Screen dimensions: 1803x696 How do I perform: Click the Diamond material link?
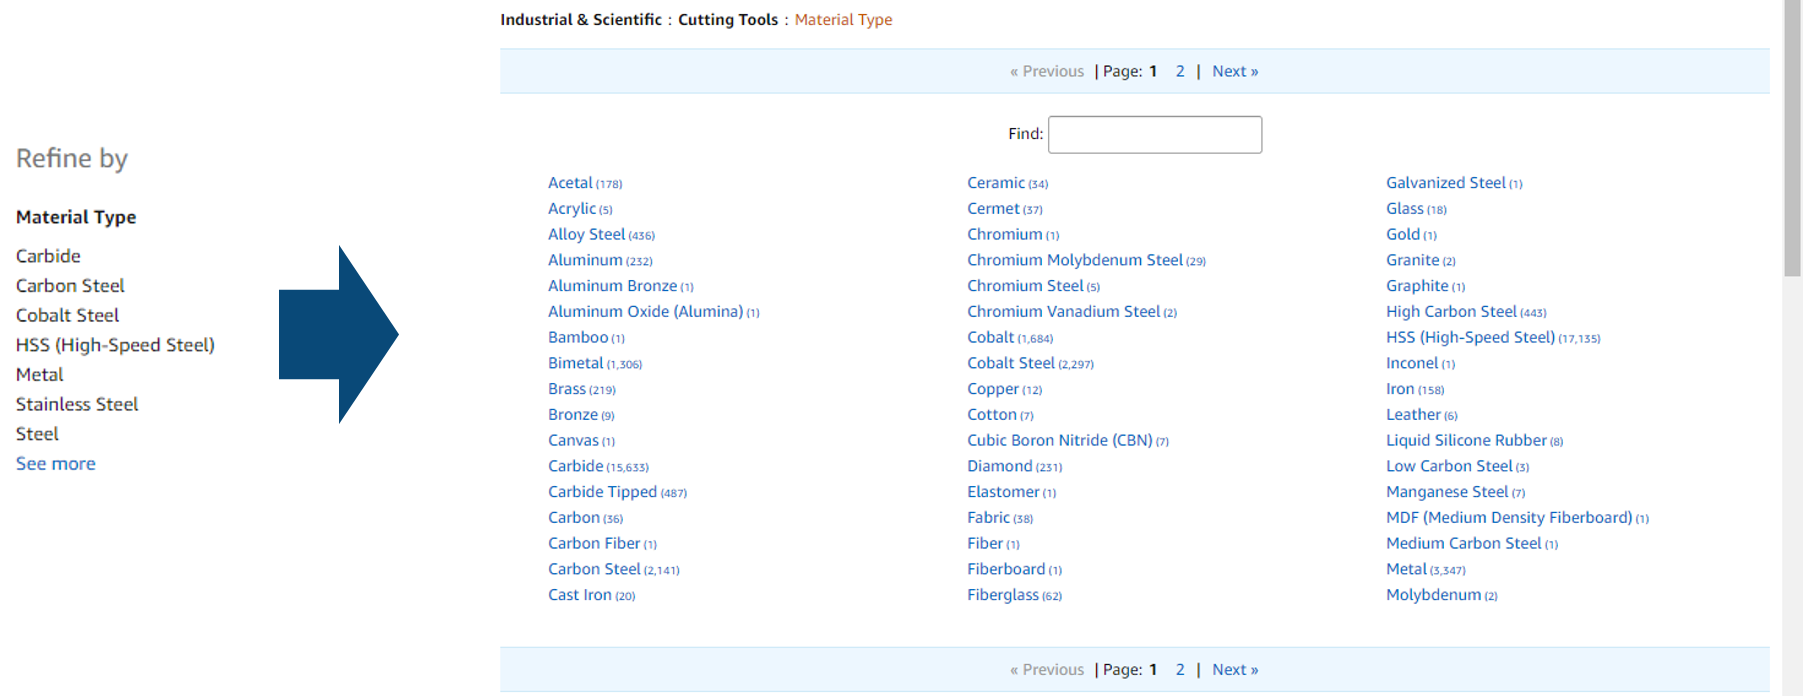click(x=1000, y=466)
